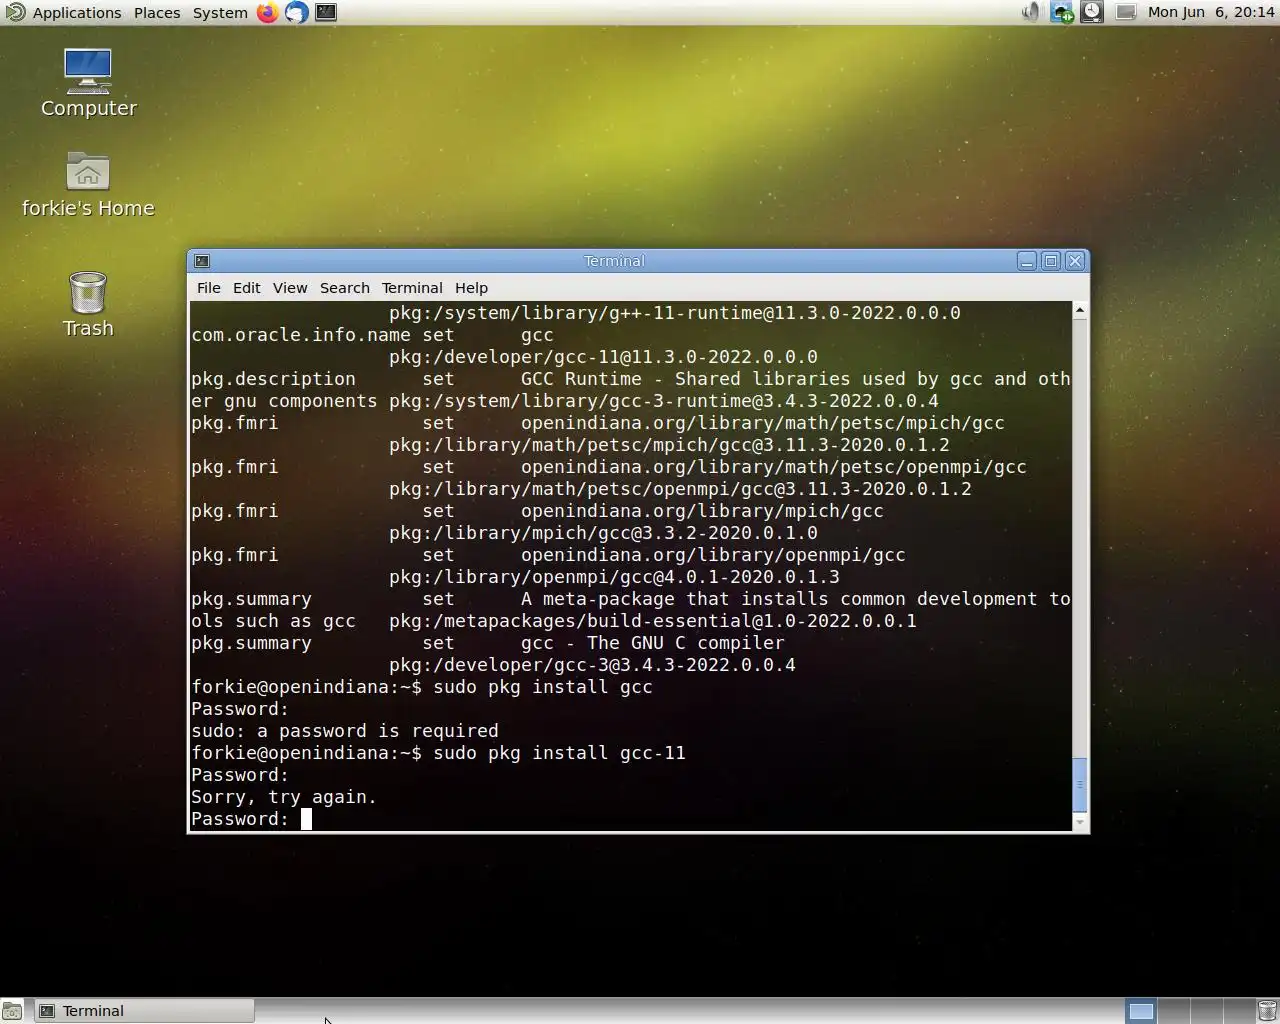Switch to the second workspace

coord(1174,1011)
